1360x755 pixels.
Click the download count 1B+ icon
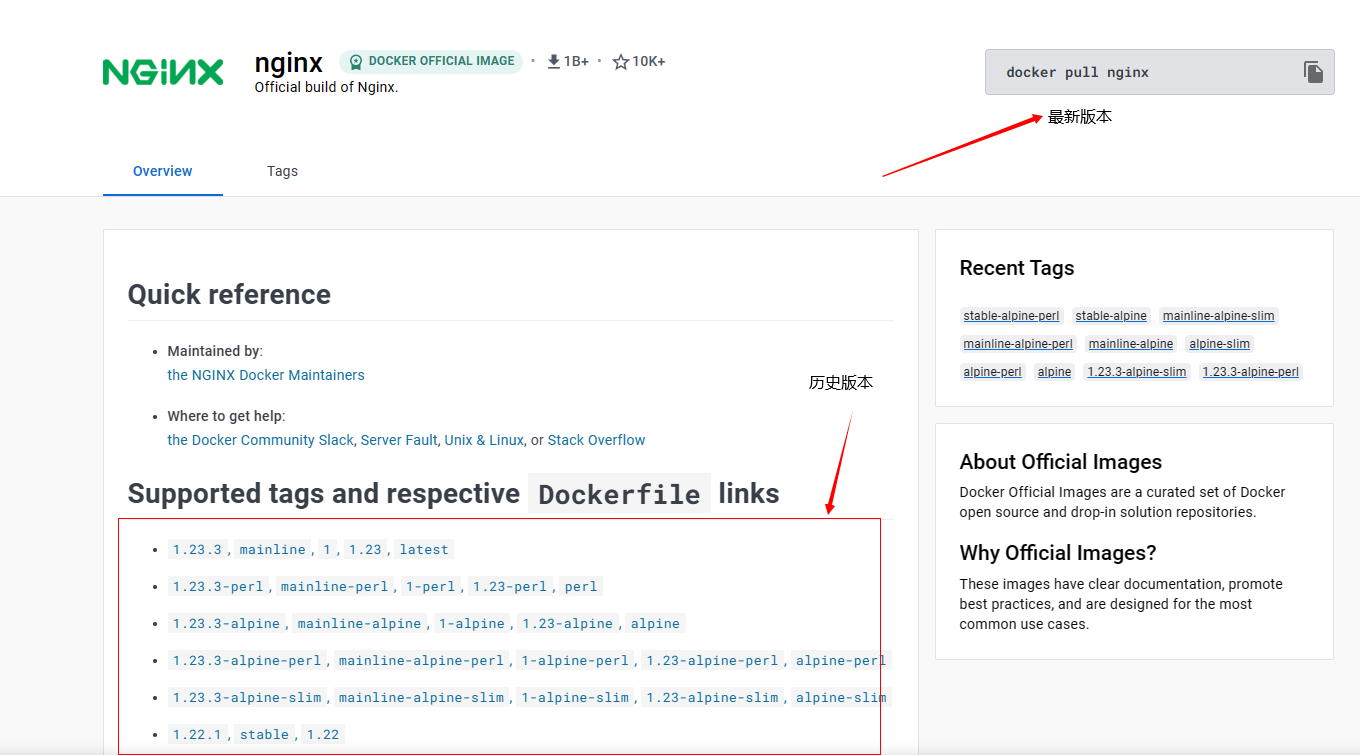pos(553,62)
